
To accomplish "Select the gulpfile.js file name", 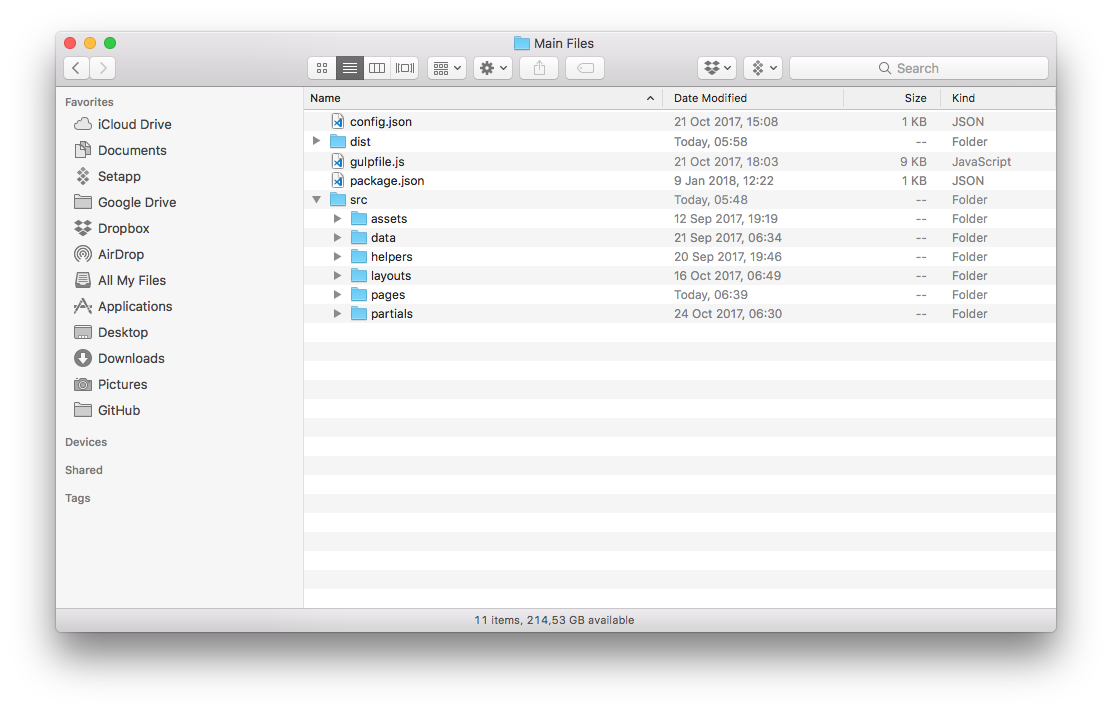I will pos(377,162).
